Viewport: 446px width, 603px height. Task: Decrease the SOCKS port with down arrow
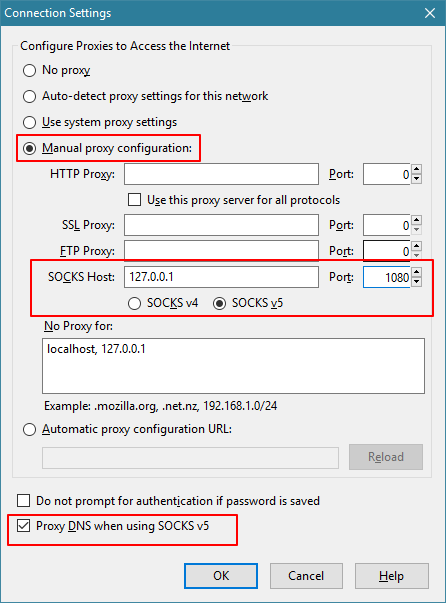pyautogui.click(x=416, y=282)
